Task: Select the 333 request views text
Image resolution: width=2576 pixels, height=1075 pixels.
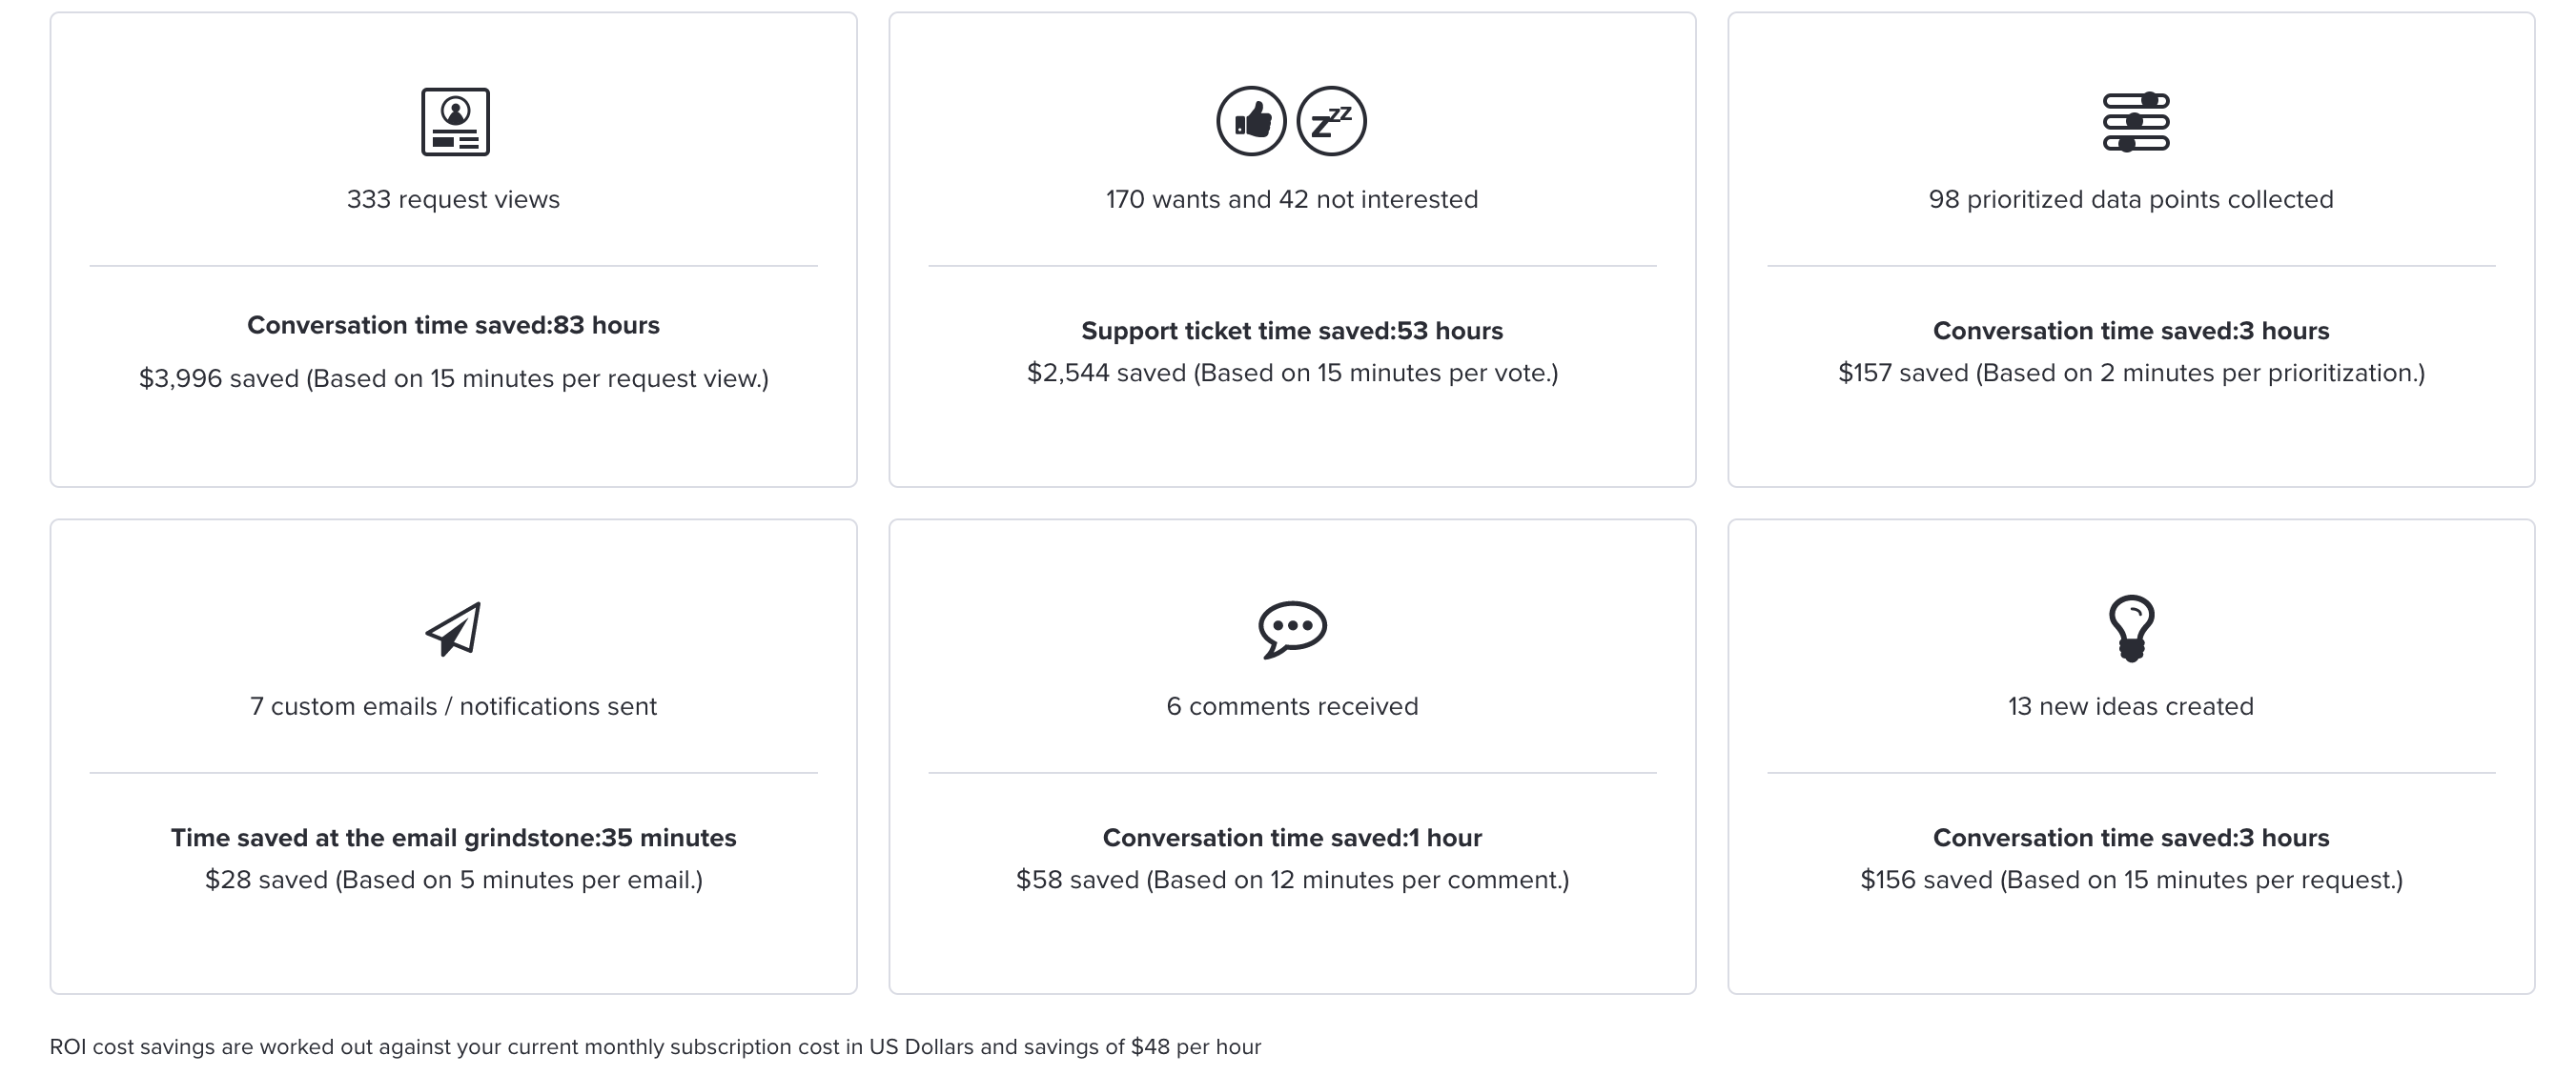Action: tap(453, 199)
